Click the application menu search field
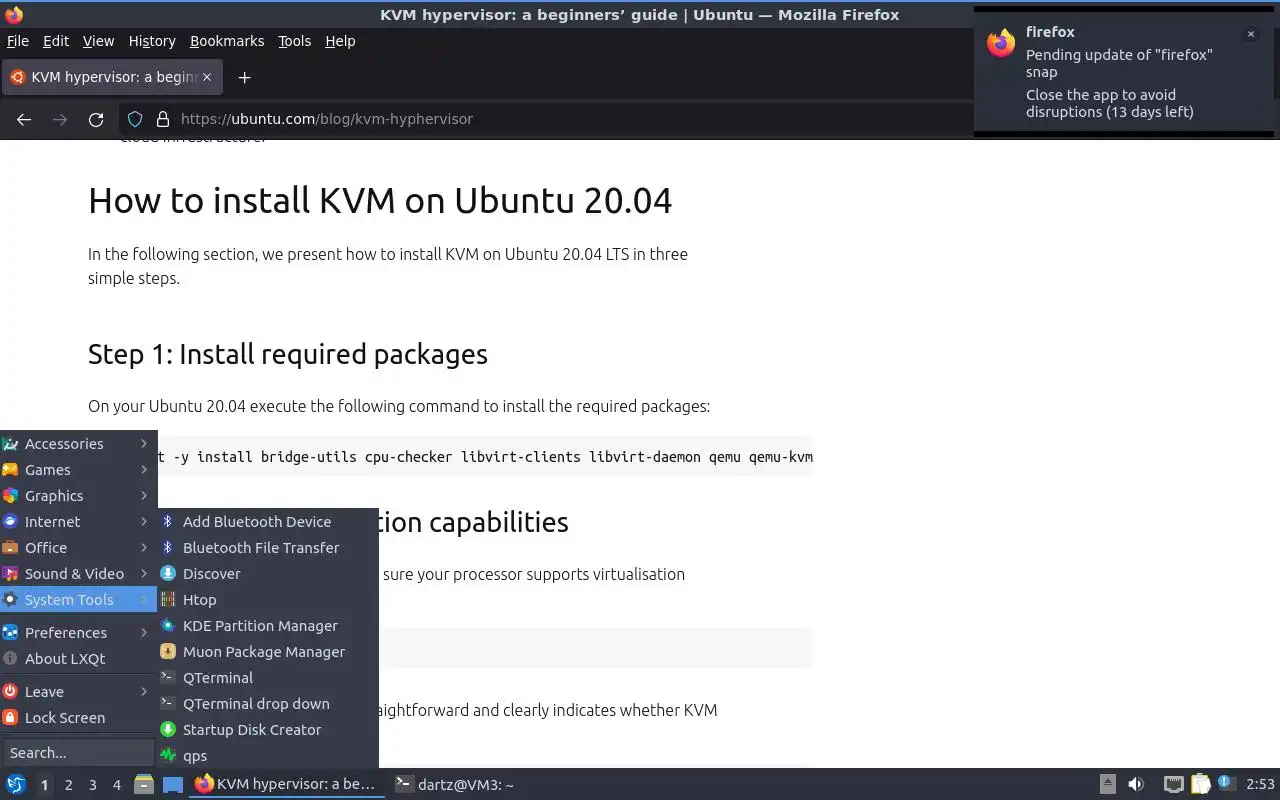 (78, 752)
